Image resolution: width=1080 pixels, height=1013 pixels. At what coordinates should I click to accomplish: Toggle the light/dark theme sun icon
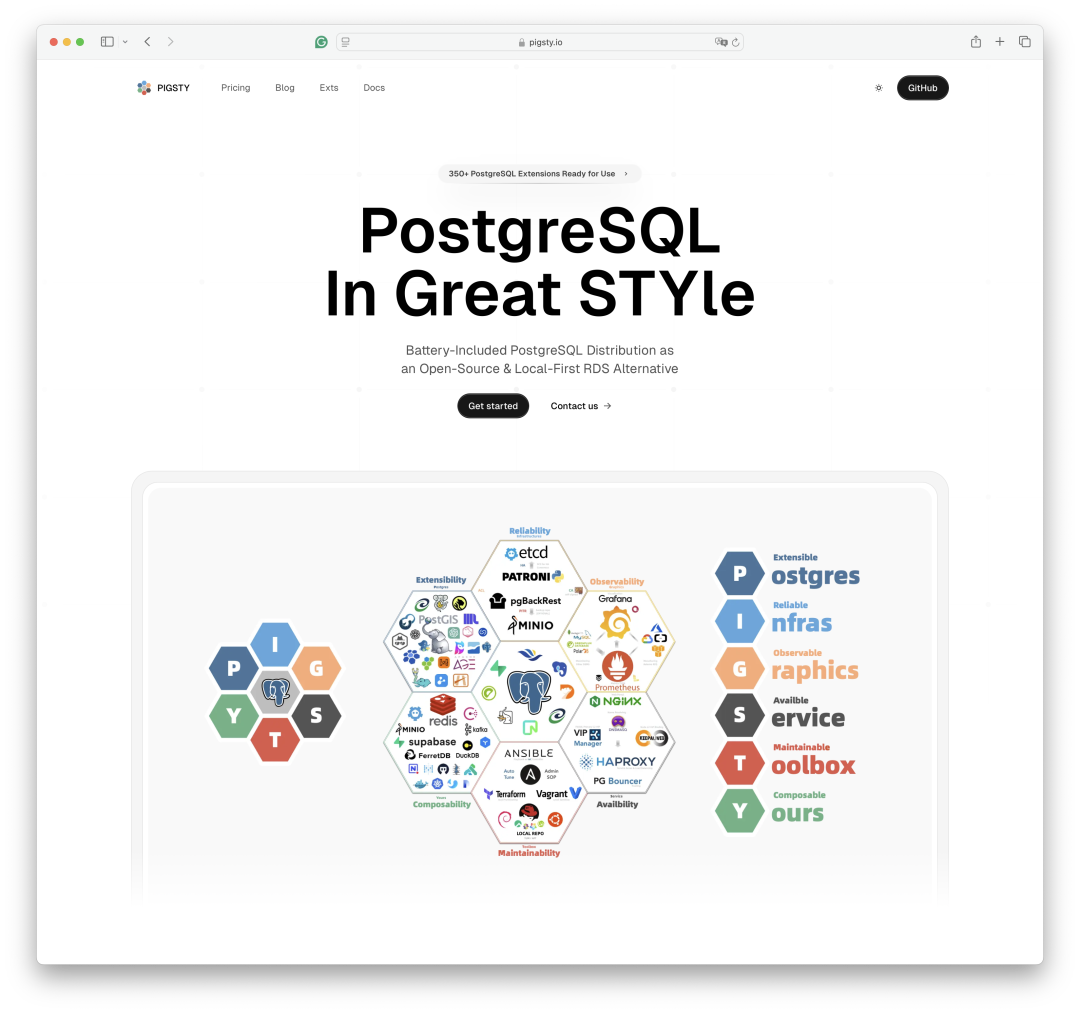coord(879,87)
